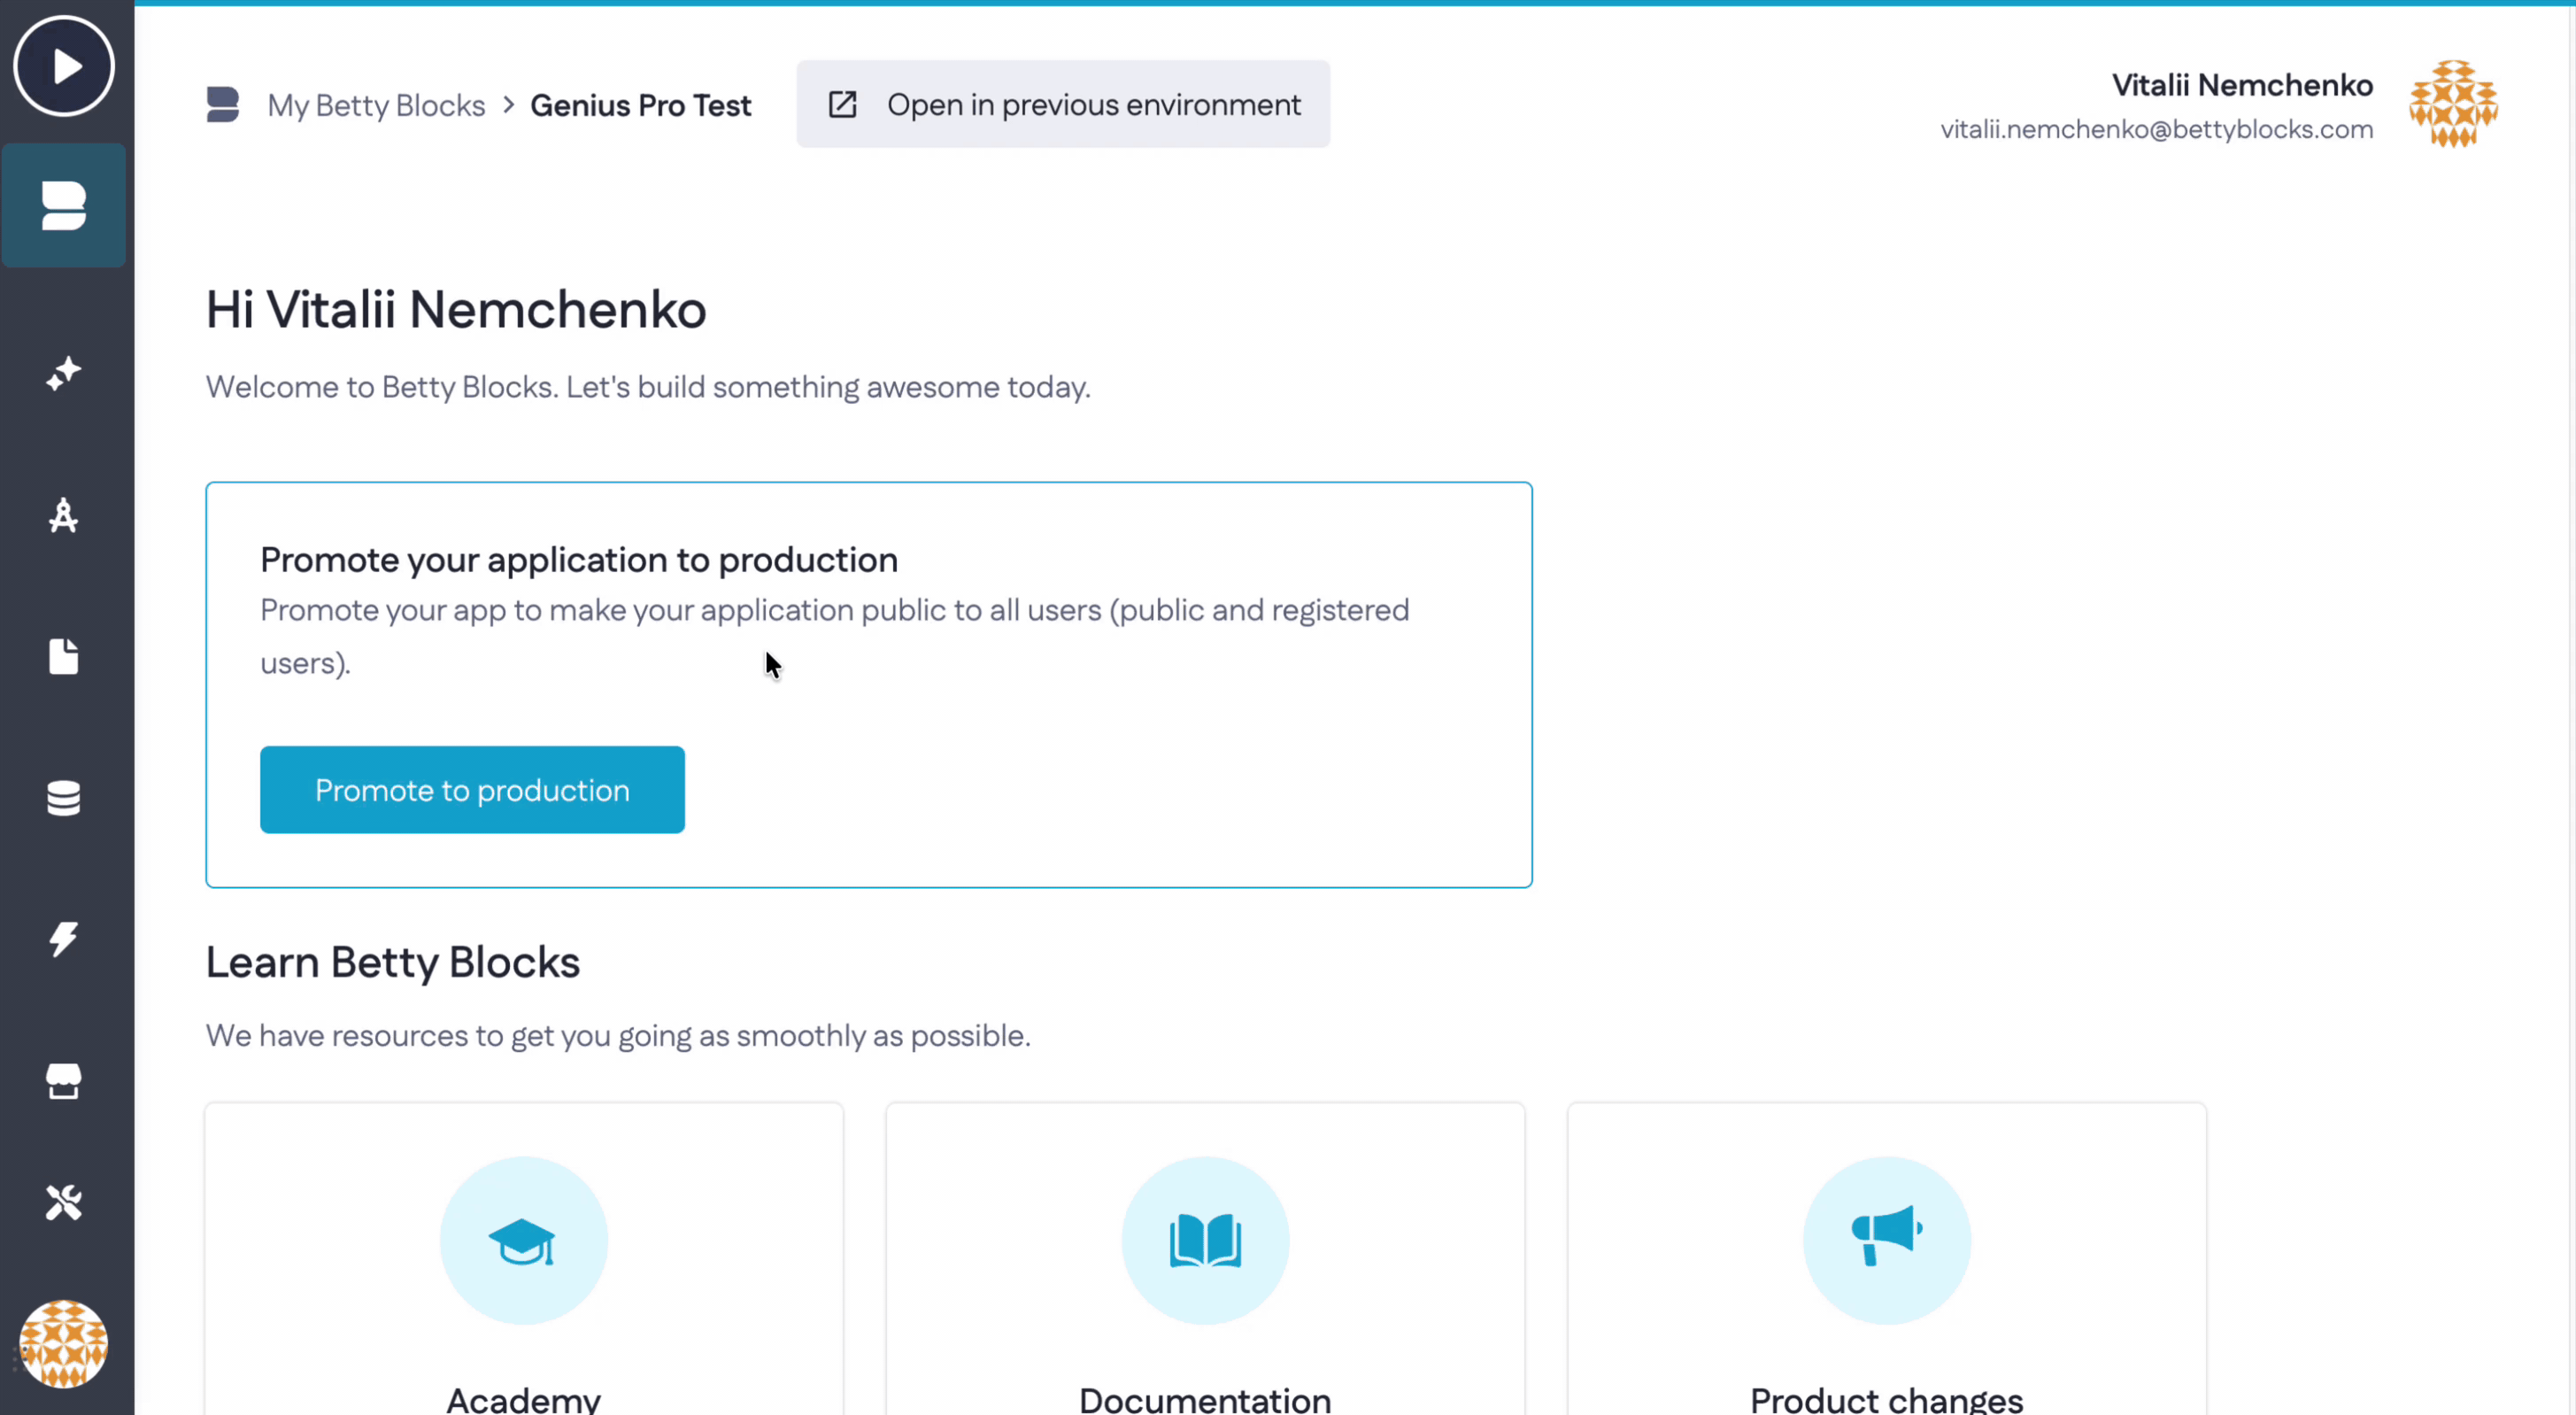Open the compass drawing tool sidebar icon
The height and width of the screenshot is (1415, 2576).
pyautogui.click(x=64, y=516)
